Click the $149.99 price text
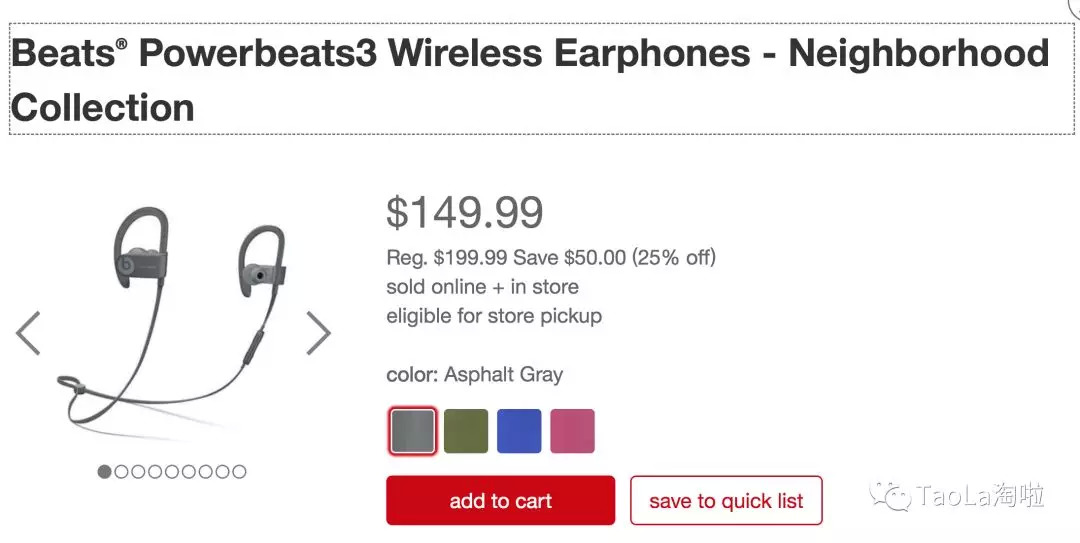 [x=465, y=212]
